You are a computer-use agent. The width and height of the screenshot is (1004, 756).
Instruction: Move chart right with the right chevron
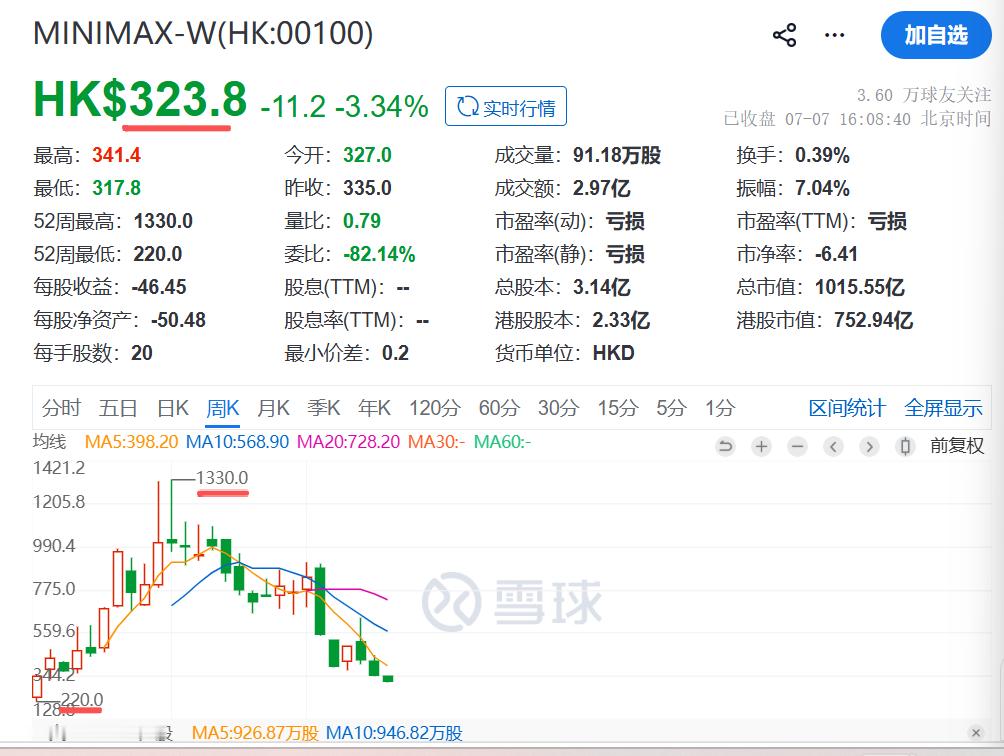click(x=869, y=446)
